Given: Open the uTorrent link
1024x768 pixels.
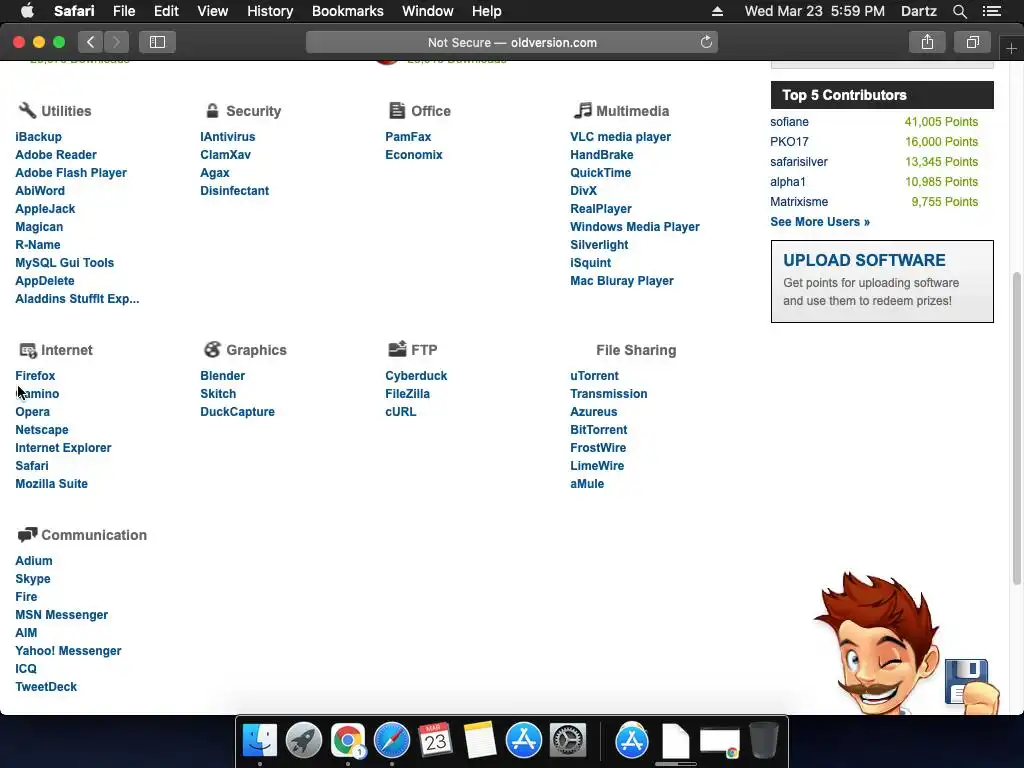Looking at the screenshot, I should coord(594,376).
